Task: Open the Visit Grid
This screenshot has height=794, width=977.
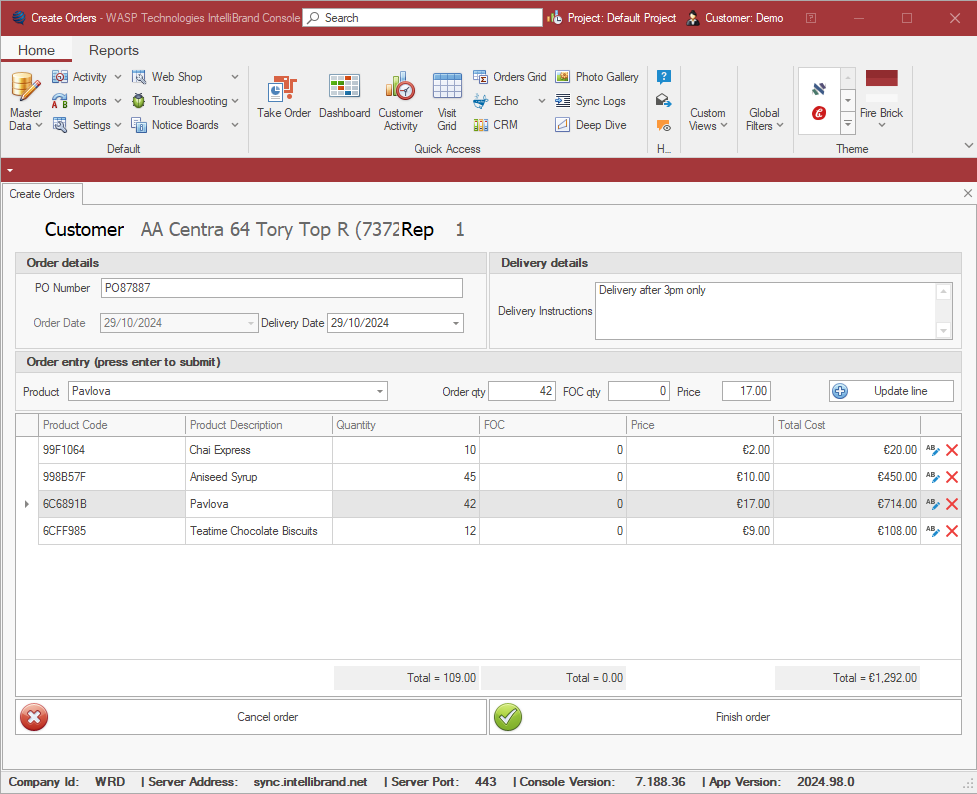Action: pos(447,102)
